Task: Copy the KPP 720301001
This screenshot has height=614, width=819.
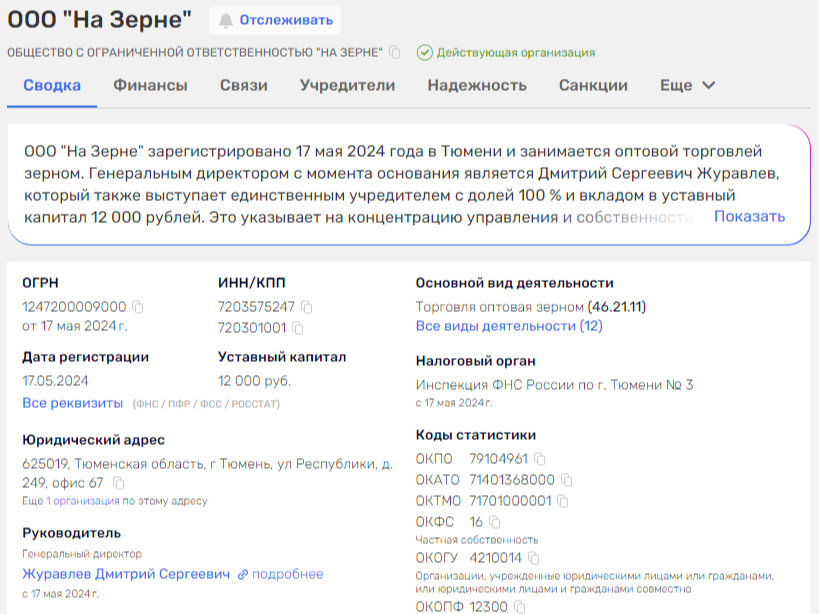Action: (x=297, y=327)
